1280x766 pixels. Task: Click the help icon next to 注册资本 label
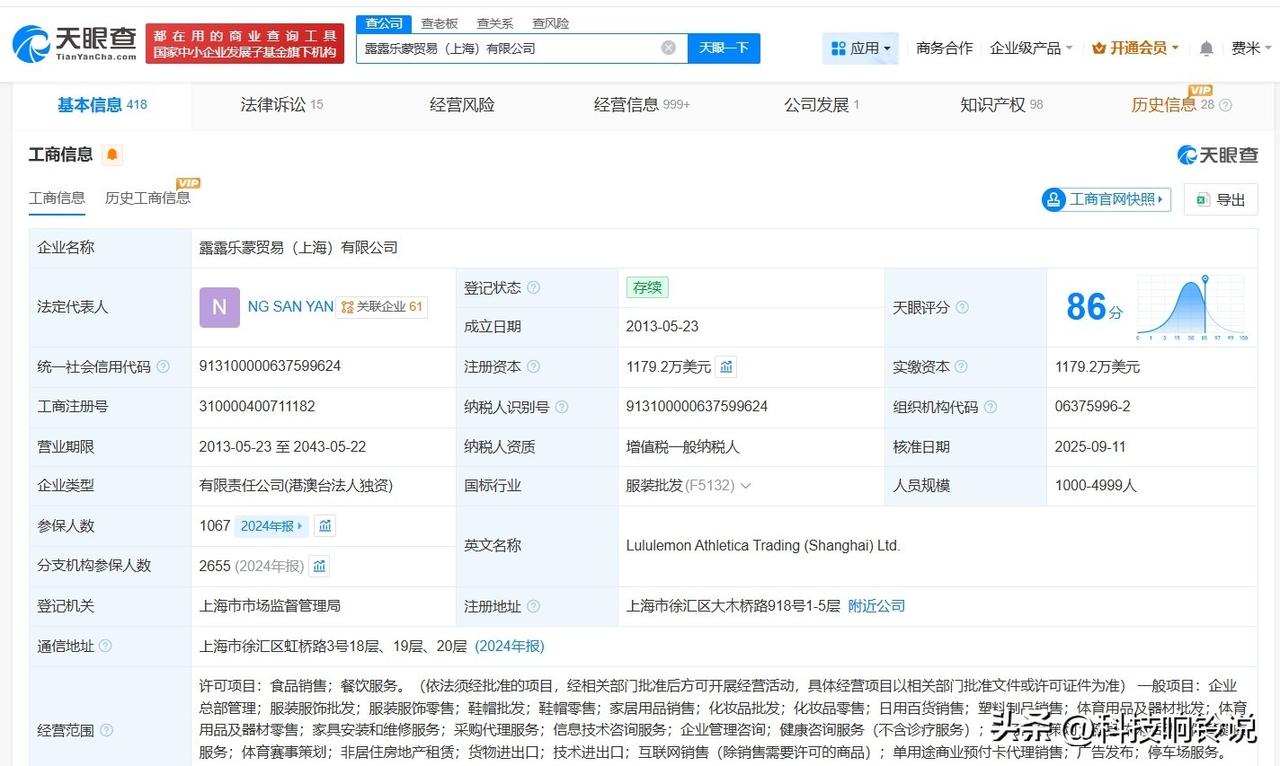pos(533,367)
